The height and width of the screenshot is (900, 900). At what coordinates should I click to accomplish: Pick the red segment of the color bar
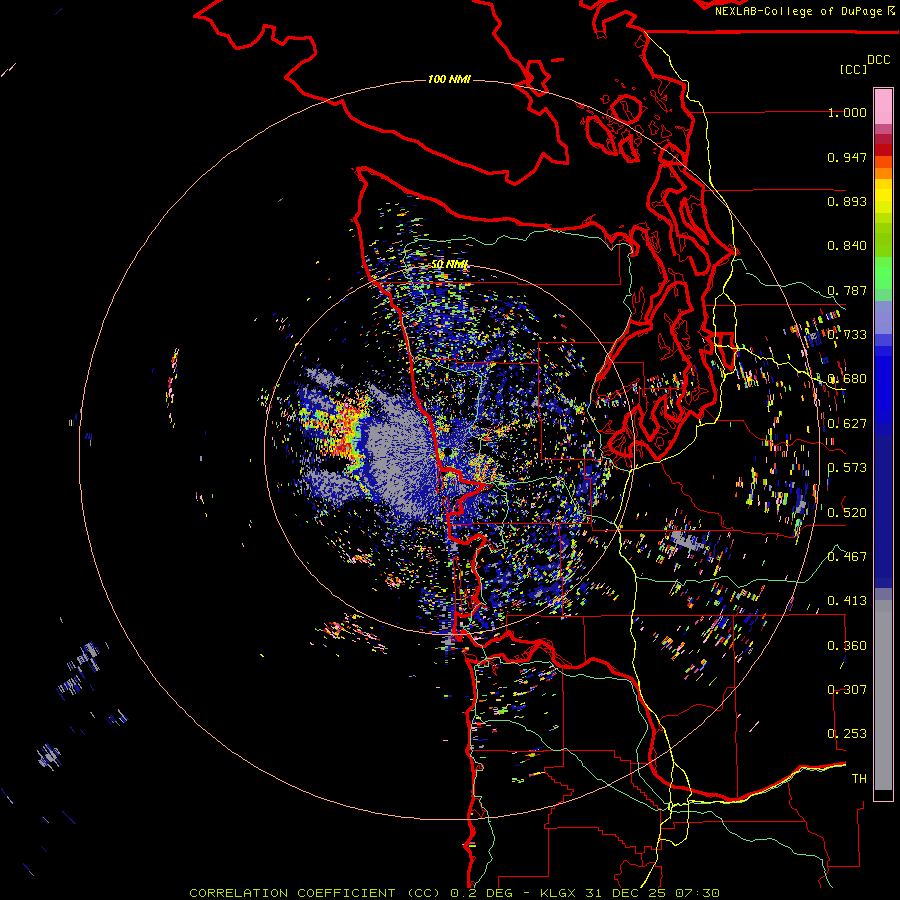(883, 149)
